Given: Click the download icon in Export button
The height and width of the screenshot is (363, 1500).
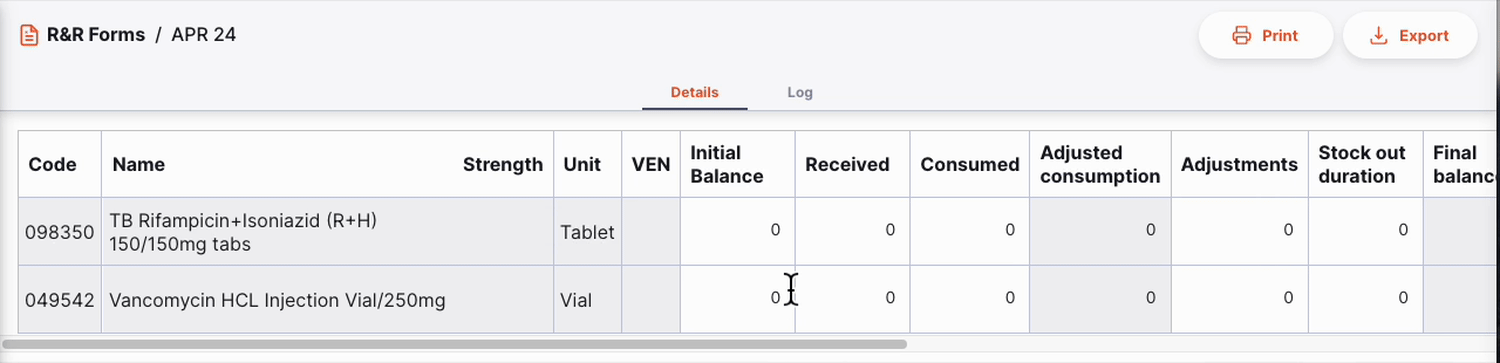Looking at the screenshot, I should coord(1378,36).
